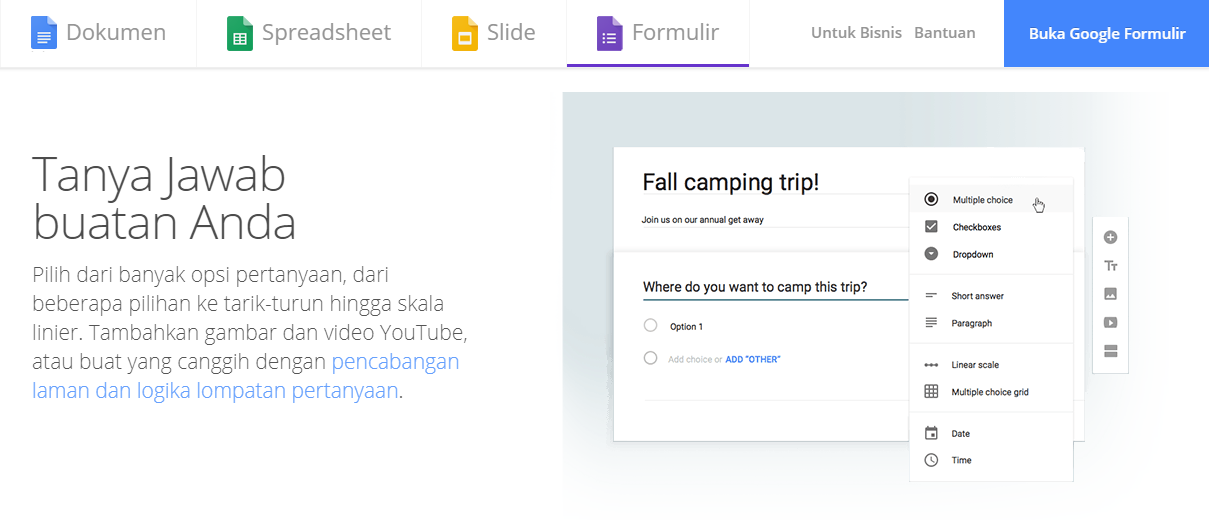Click the add image icon
This screenshot has width=1209, height=520.
click(x=1110, y=294)
